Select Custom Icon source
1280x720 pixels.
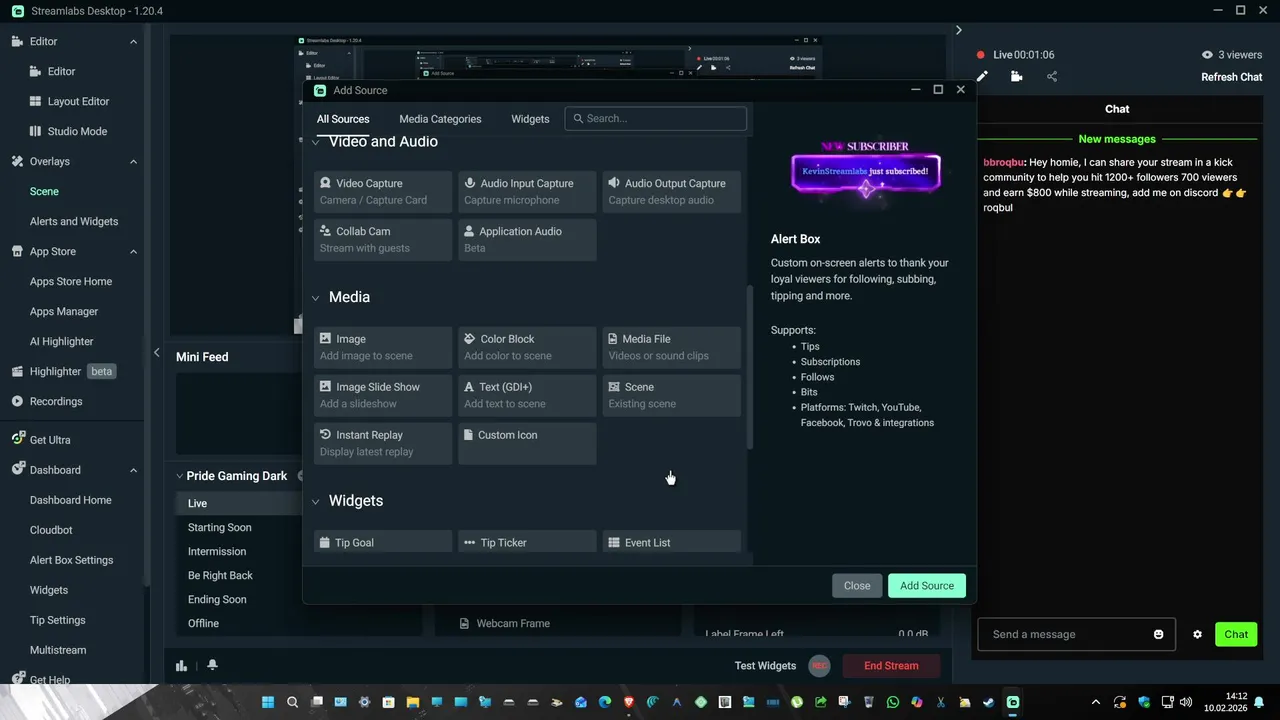tap(527, 444)
